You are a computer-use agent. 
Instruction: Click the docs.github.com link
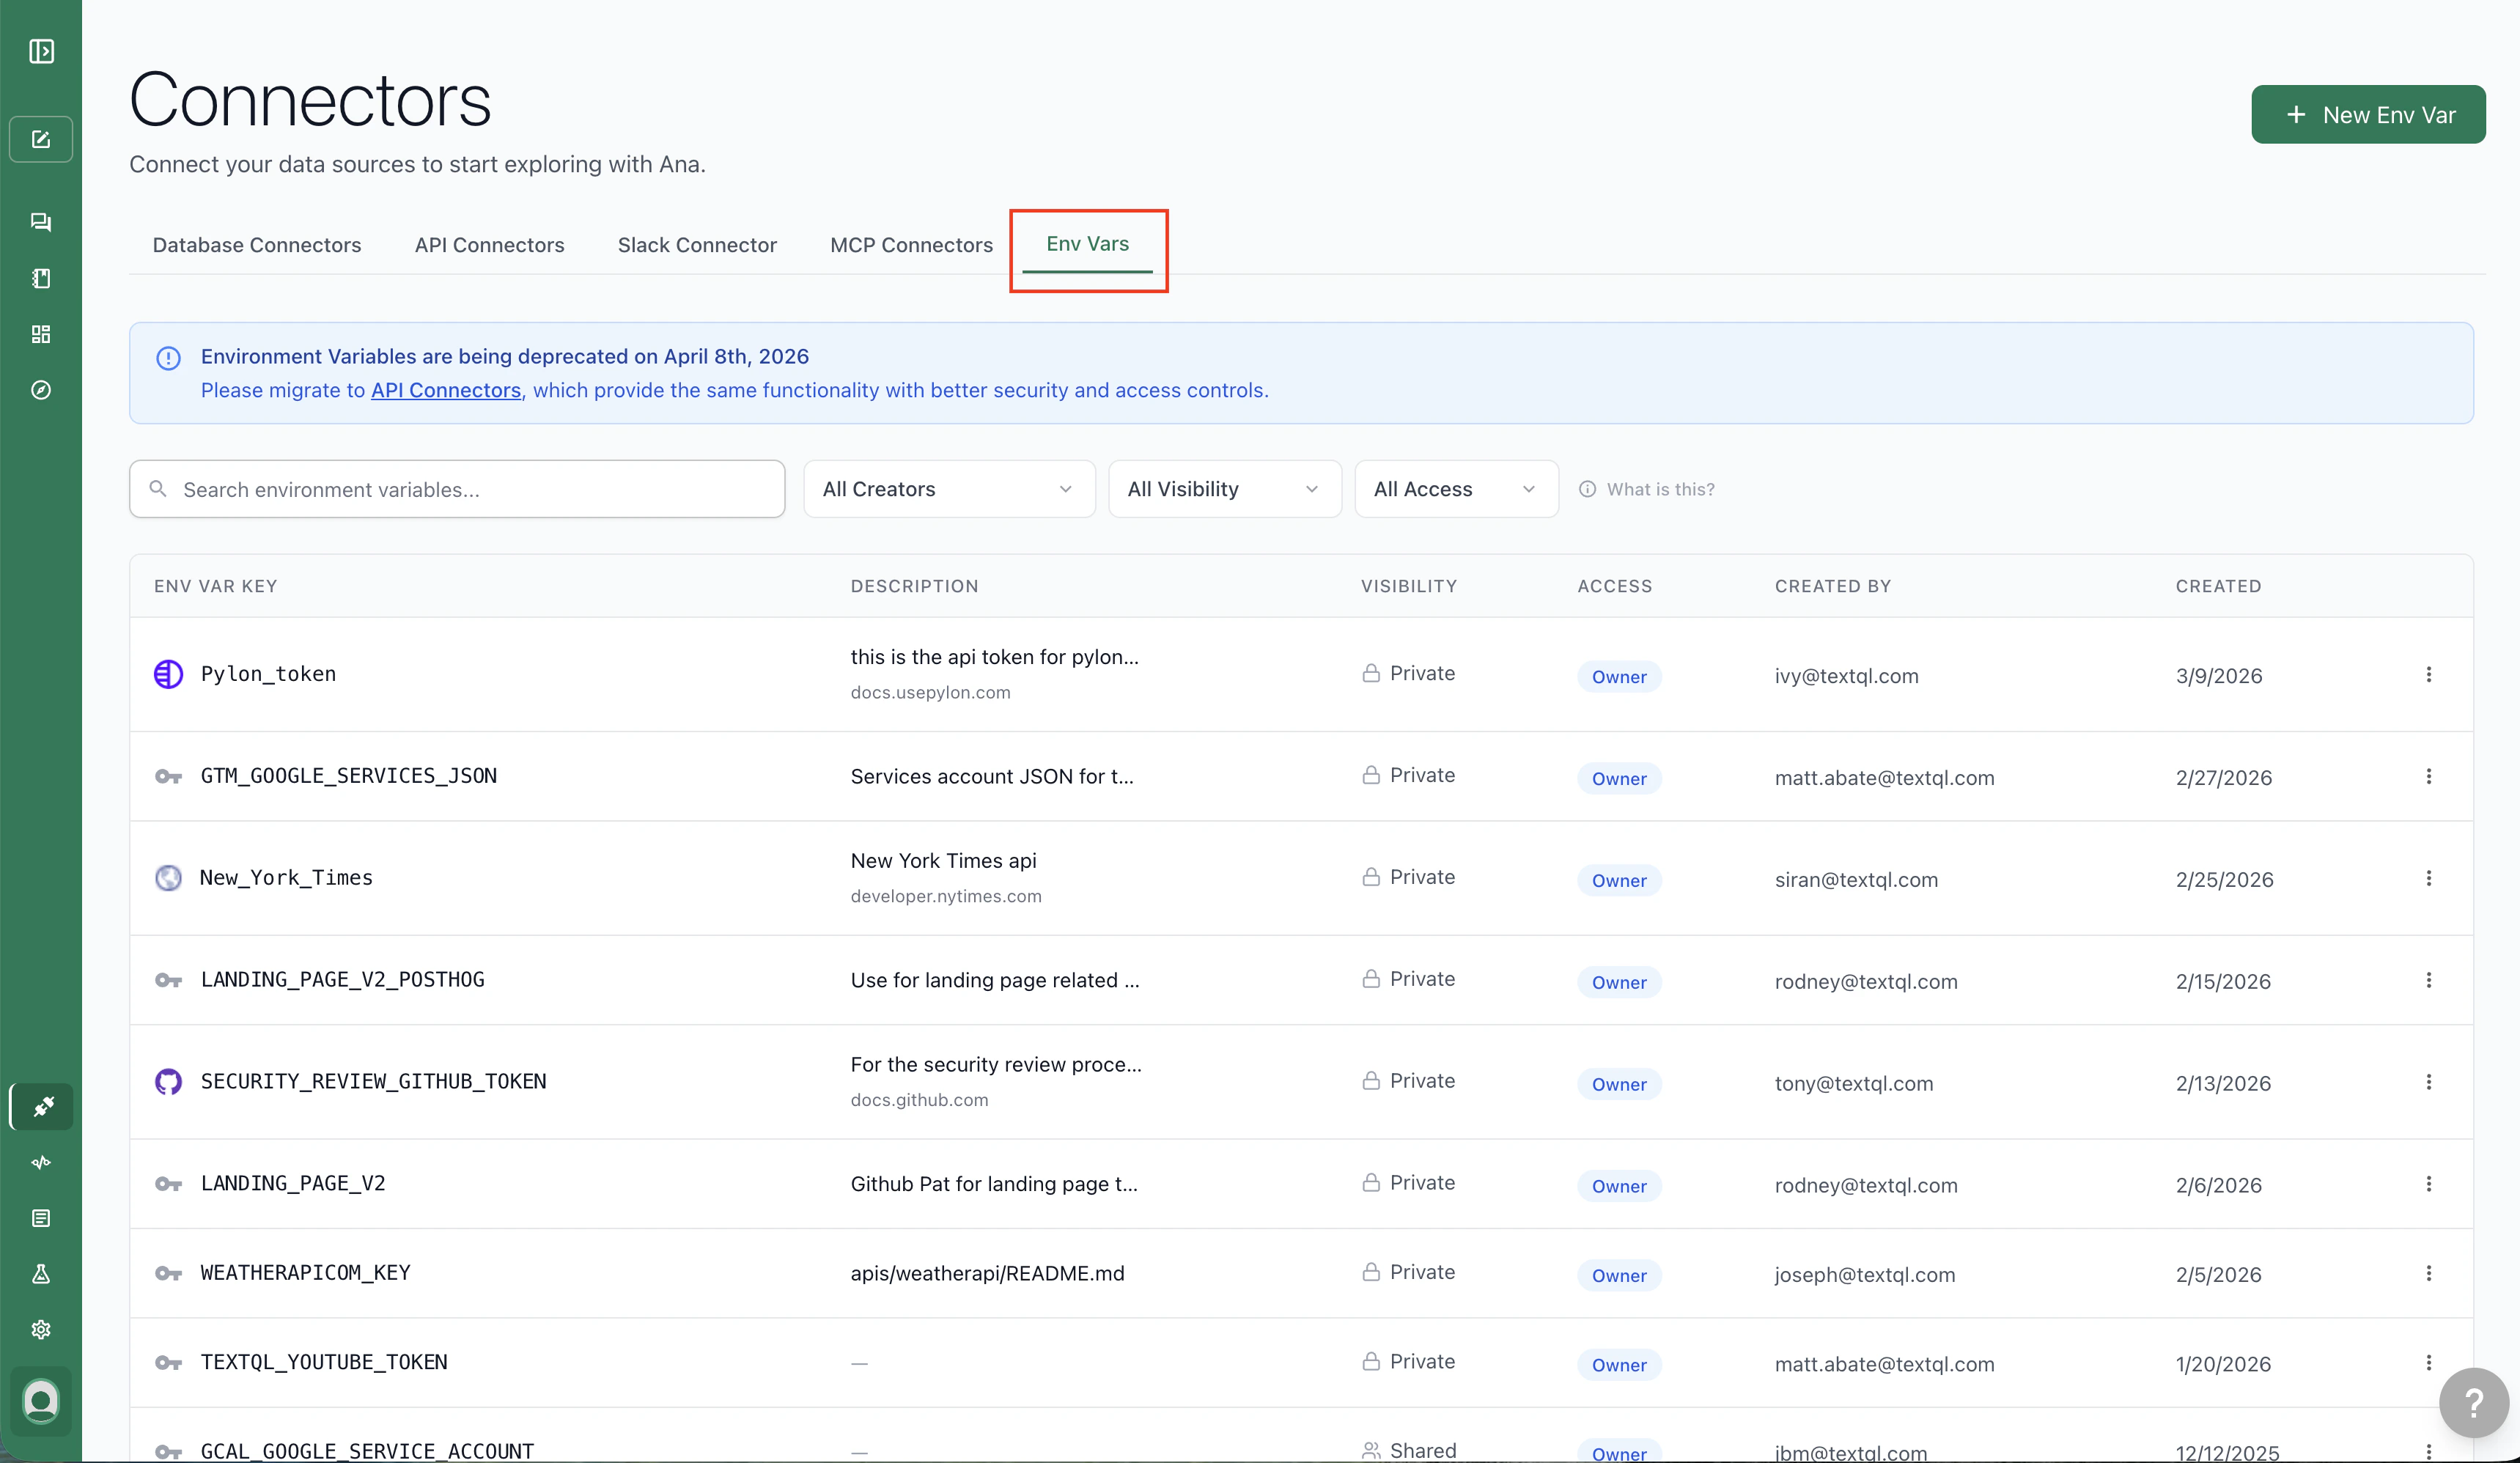point(919,1100)
